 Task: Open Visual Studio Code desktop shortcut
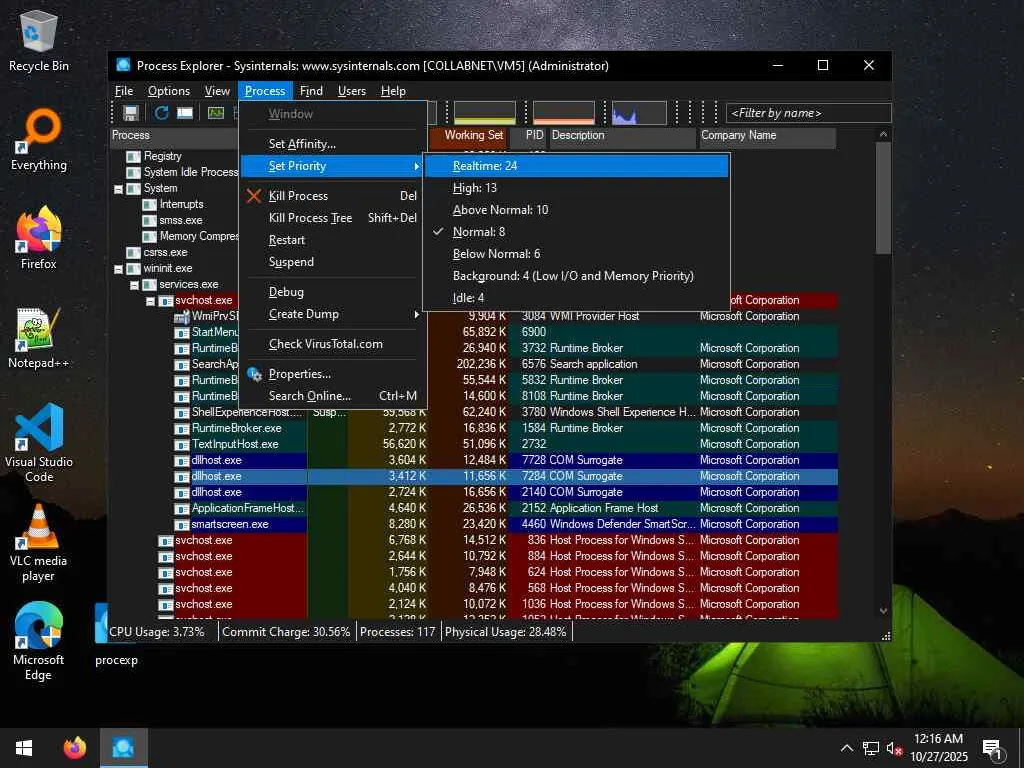[39, 443]
